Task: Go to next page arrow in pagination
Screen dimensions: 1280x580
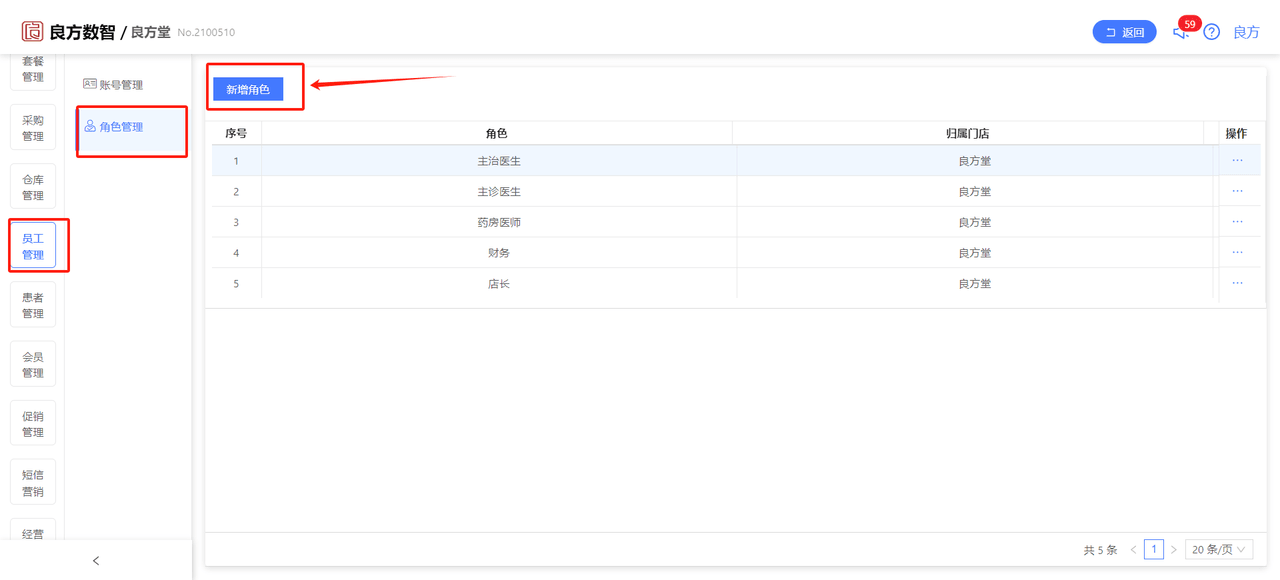Action: tap(1174, 550)
